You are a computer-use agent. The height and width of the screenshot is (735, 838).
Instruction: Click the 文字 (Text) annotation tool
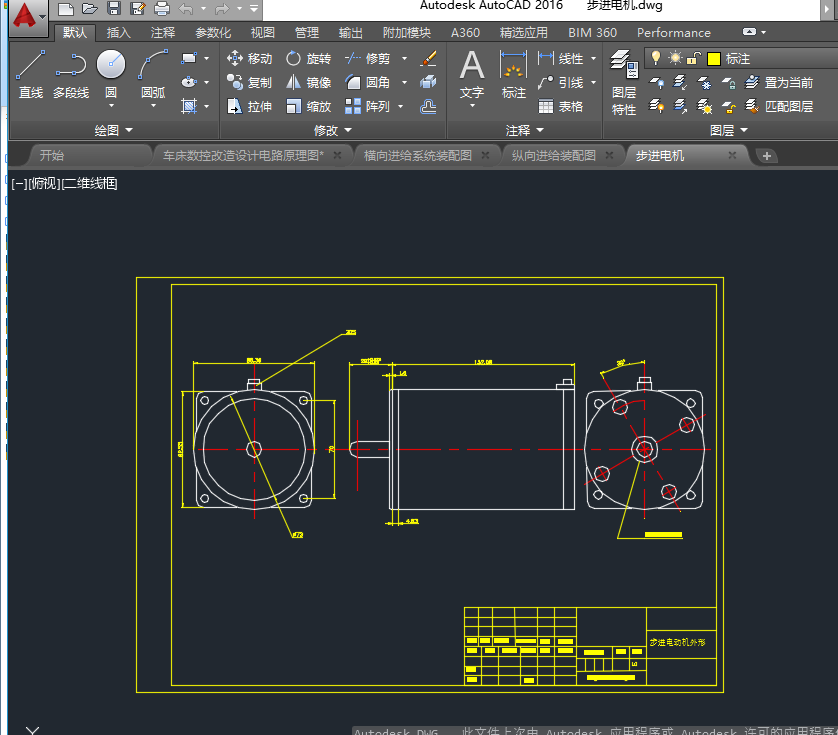pos(471,76)
